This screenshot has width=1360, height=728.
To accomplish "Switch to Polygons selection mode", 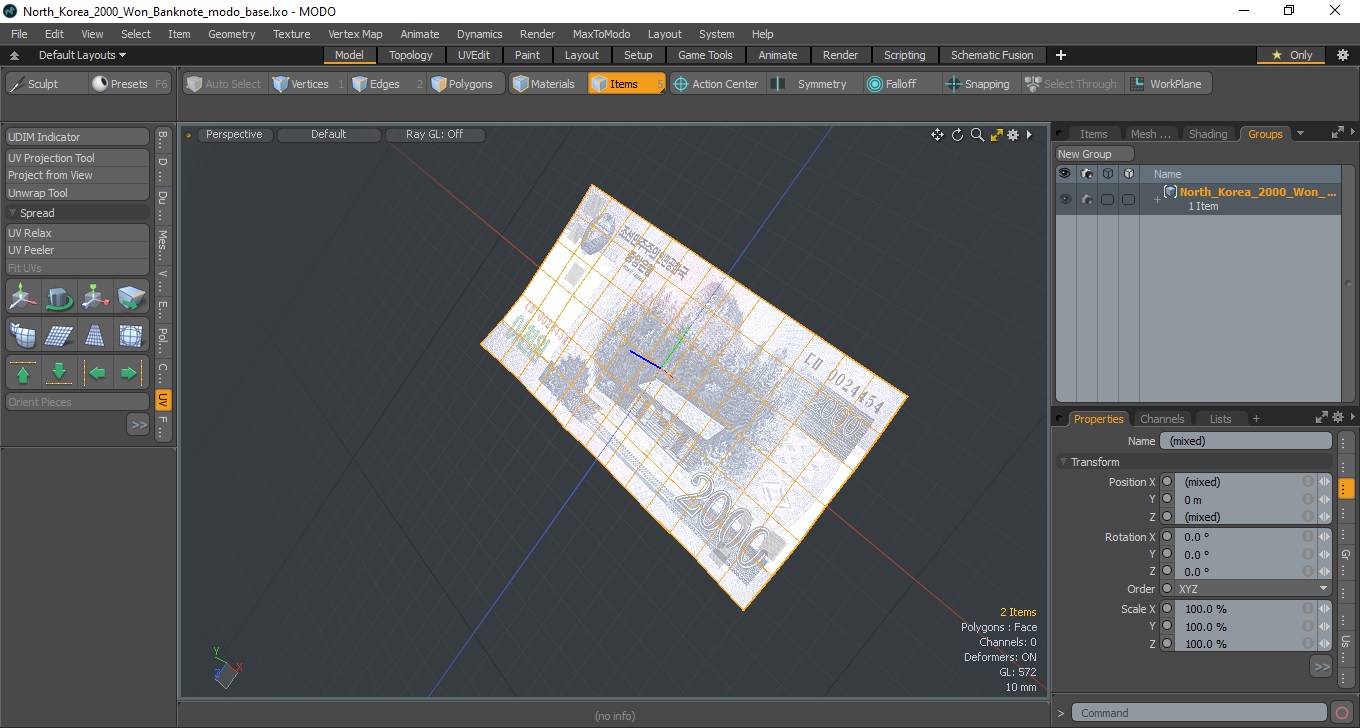I will tap(464, 84).
